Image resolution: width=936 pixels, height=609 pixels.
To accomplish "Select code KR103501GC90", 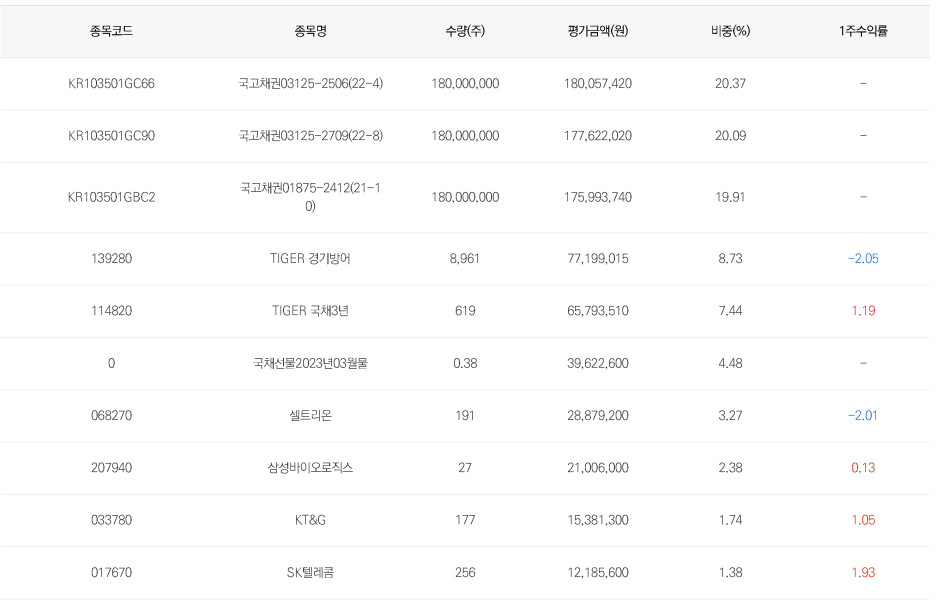I will pos(111,136).
